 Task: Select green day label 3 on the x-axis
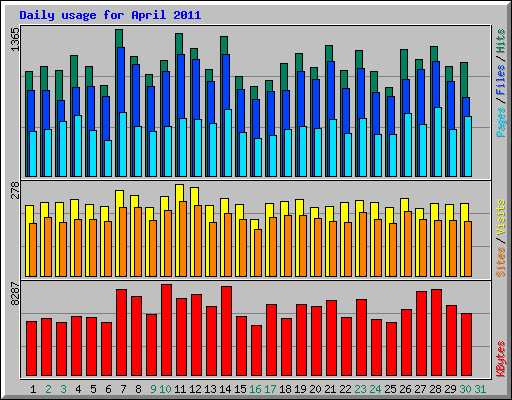[x=63, y=389]
